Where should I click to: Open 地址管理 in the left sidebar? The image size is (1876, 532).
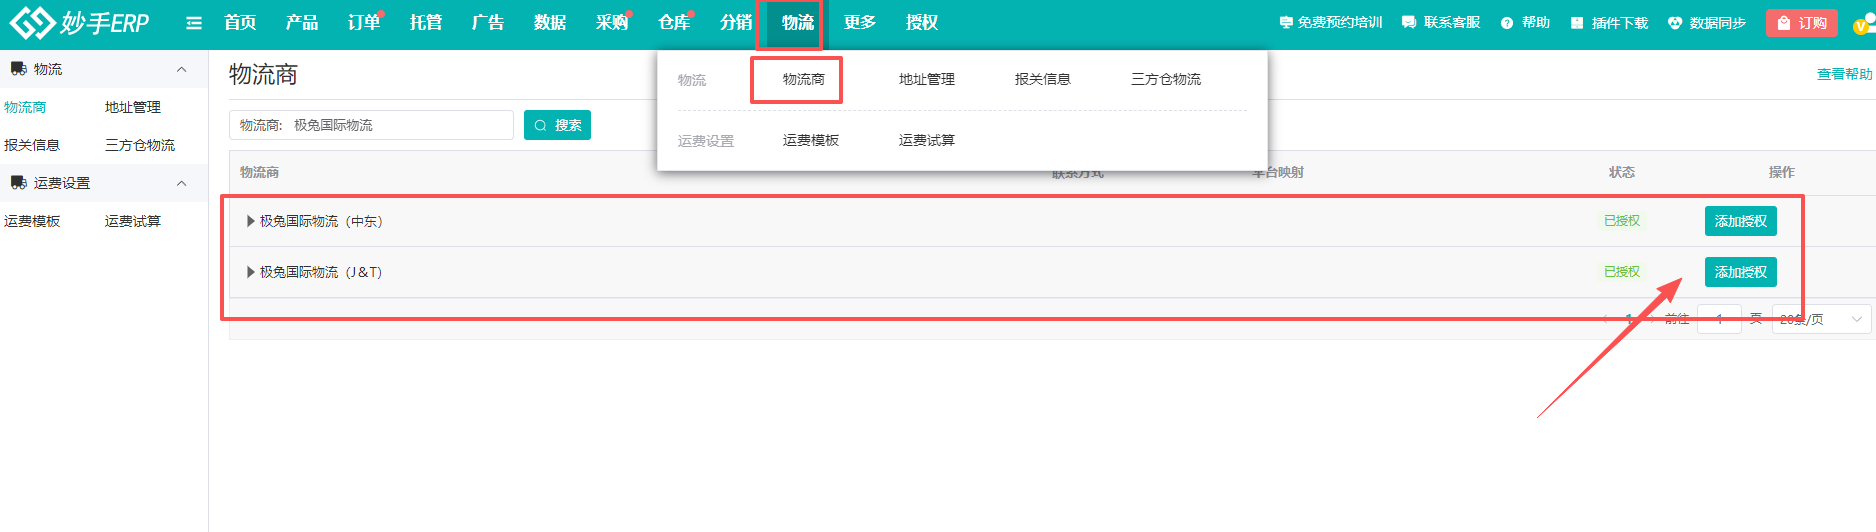[x=133, y=107]
